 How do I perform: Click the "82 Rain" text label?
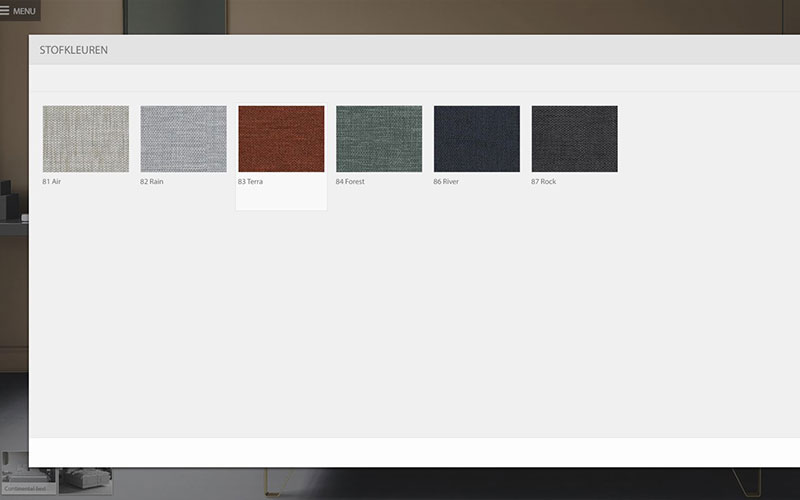152,182
